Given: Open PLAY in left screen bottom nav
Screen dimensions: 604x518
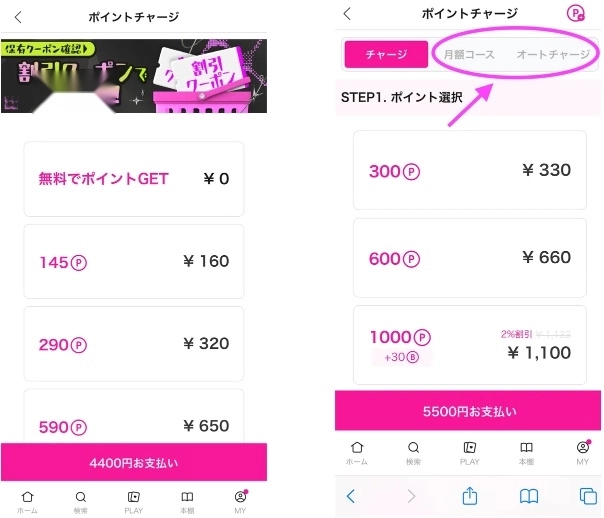Looking at the screenshot, I should click(134, 501).
